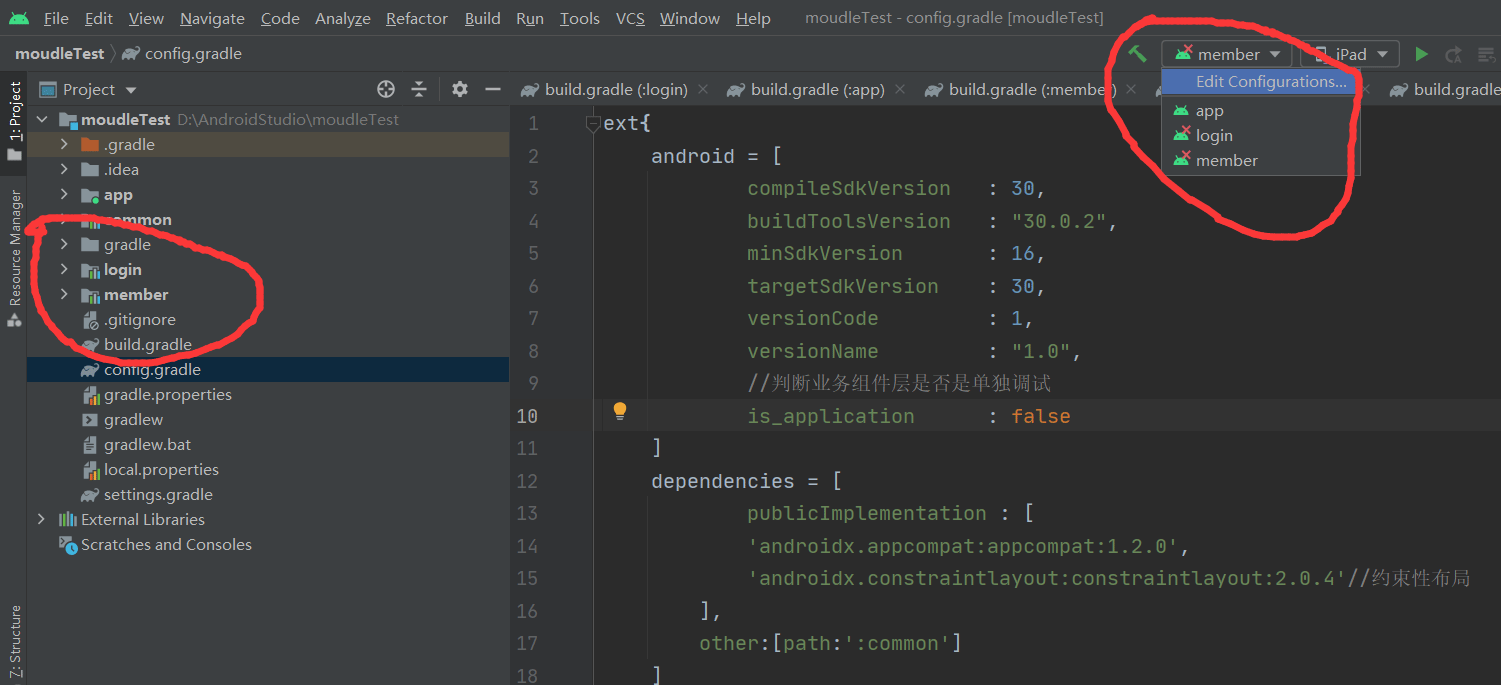The image size is (1501, 685).
Task: Click the yellow lightbulb intention icon
Action: click(619, 411)
